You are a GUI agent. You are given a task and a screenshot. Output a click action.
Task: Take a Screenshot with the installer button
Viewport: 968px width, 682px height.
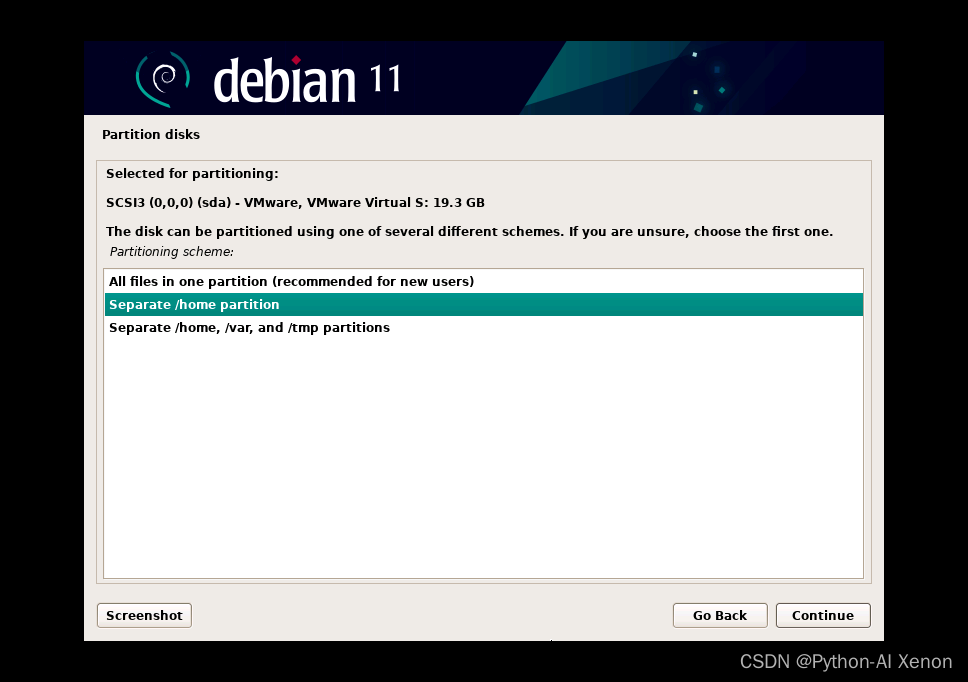(144, 616)
